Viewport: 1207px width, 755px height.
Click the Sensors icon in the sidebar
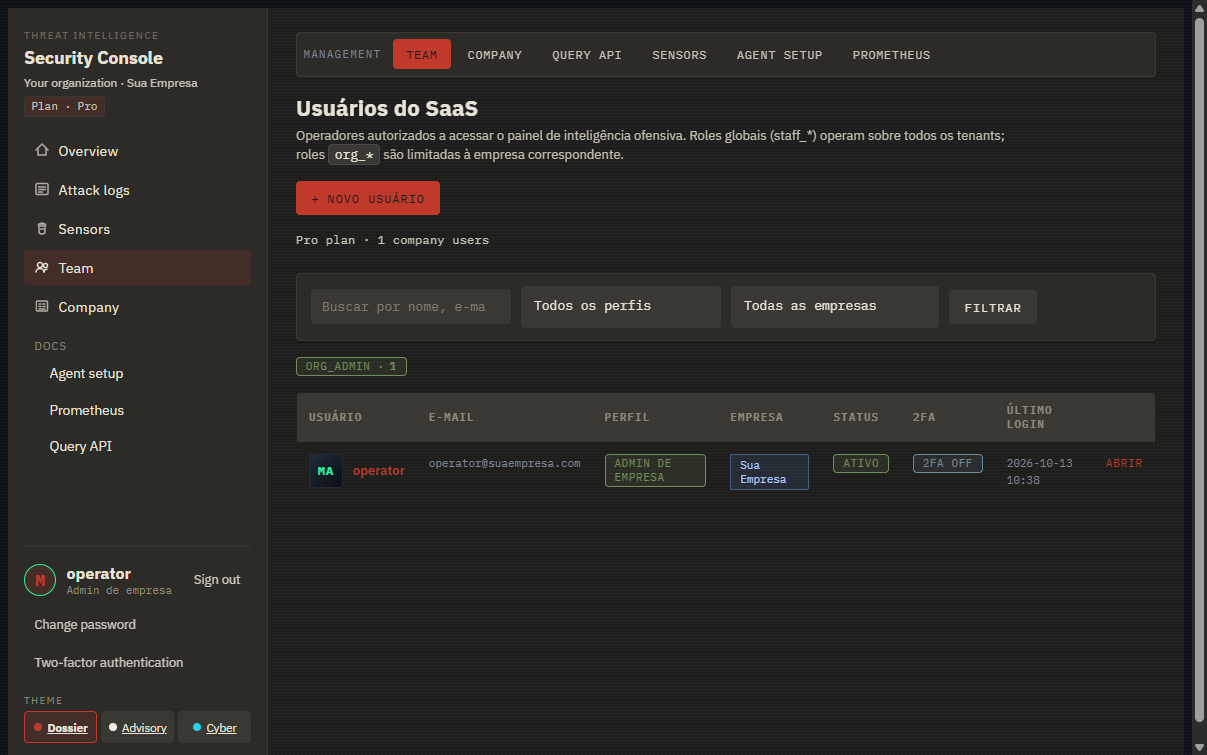[42, 229]
